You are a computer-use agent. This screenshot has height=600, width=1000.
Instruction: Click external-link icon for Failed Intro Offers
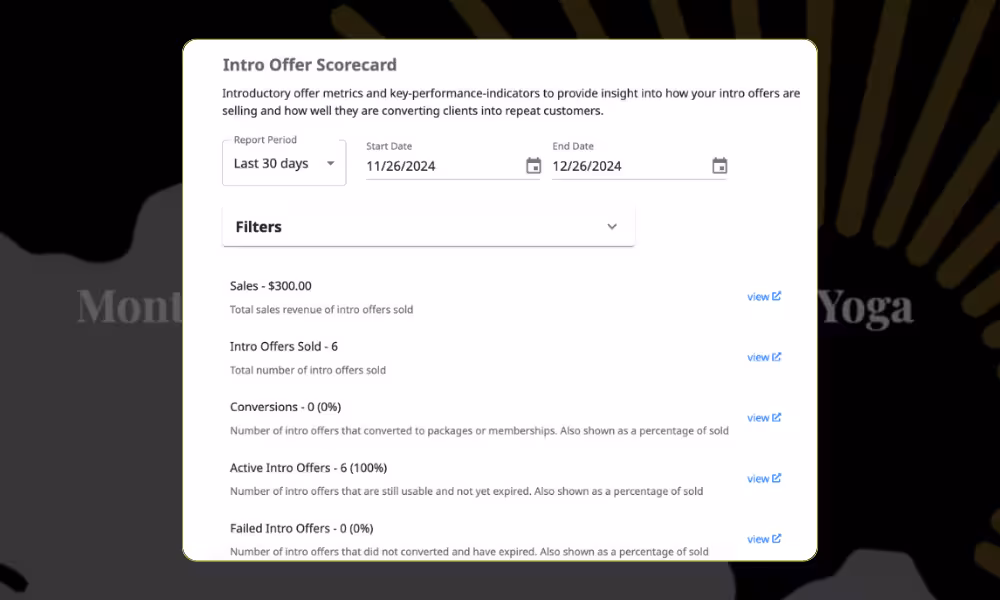point(777,539)
